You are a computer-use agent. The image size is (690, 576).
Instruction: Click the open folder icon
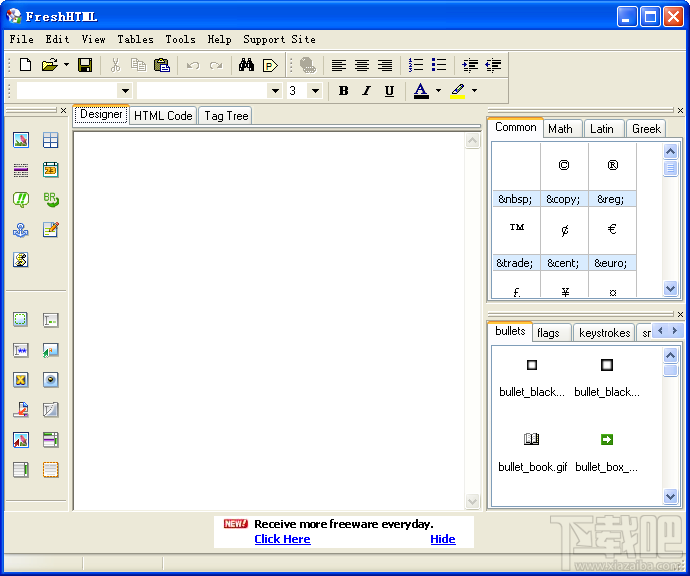[x=50, y=65]
